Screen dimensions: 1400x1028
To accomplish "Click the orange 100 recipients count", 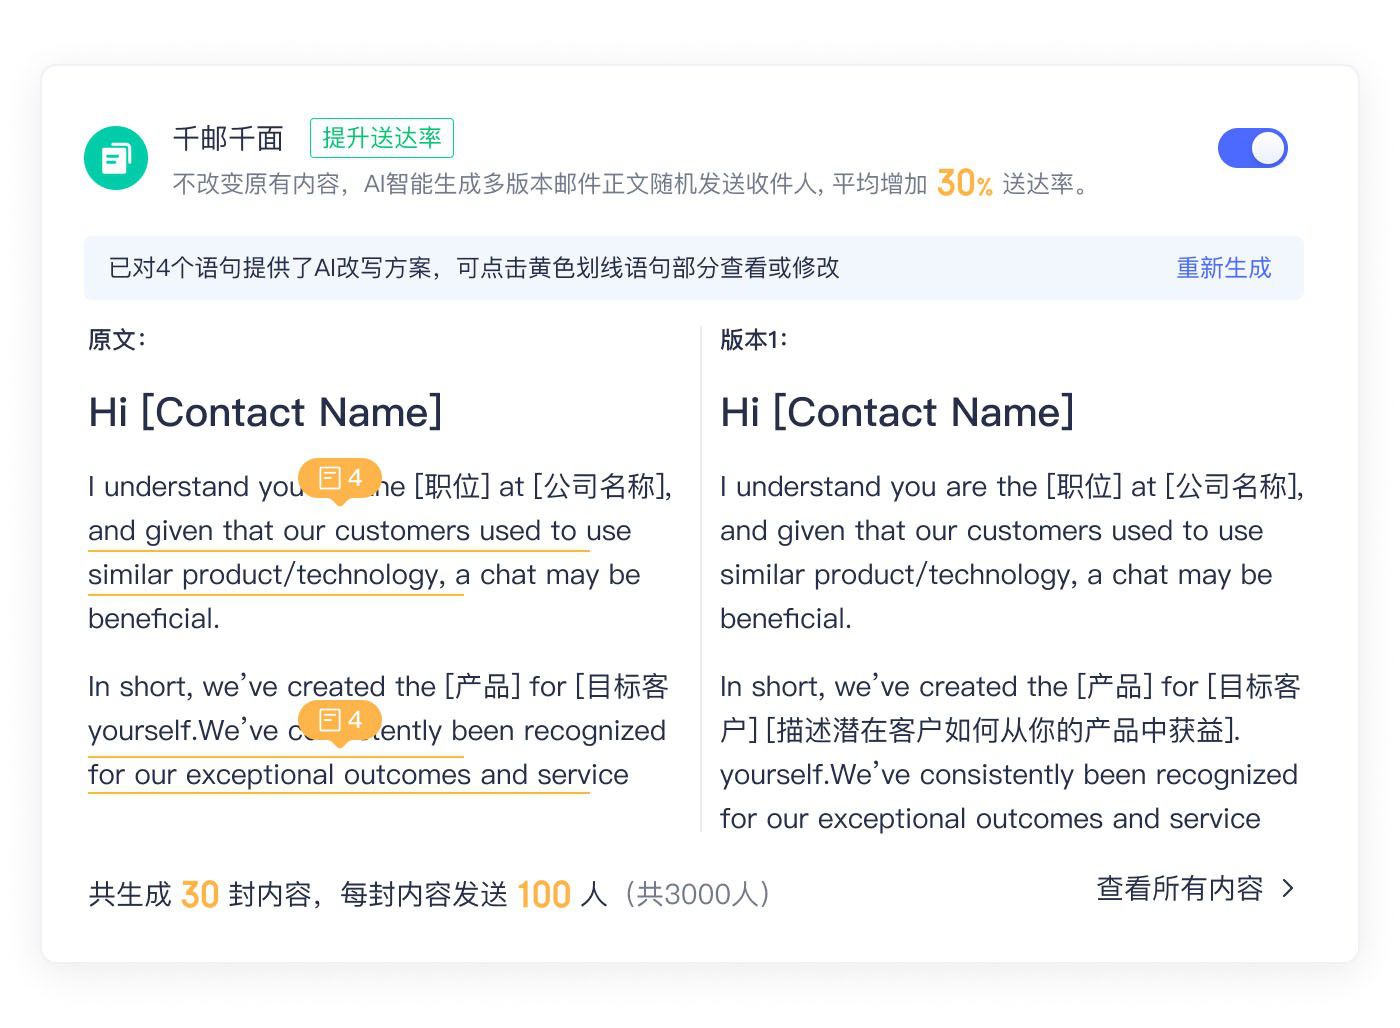I will (544, 894).
